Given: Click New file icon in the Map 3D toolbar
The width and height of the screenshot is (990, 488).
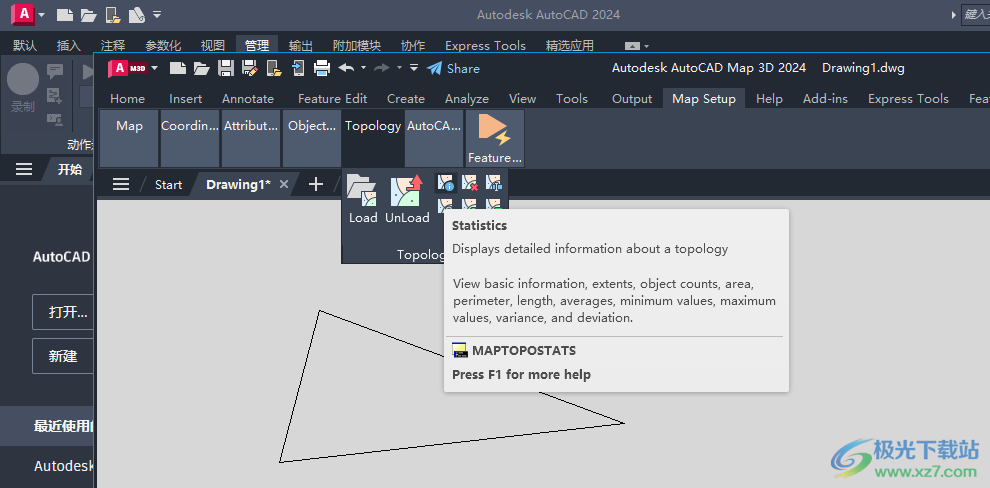Looking at the screenshot, I should (178, 68).
